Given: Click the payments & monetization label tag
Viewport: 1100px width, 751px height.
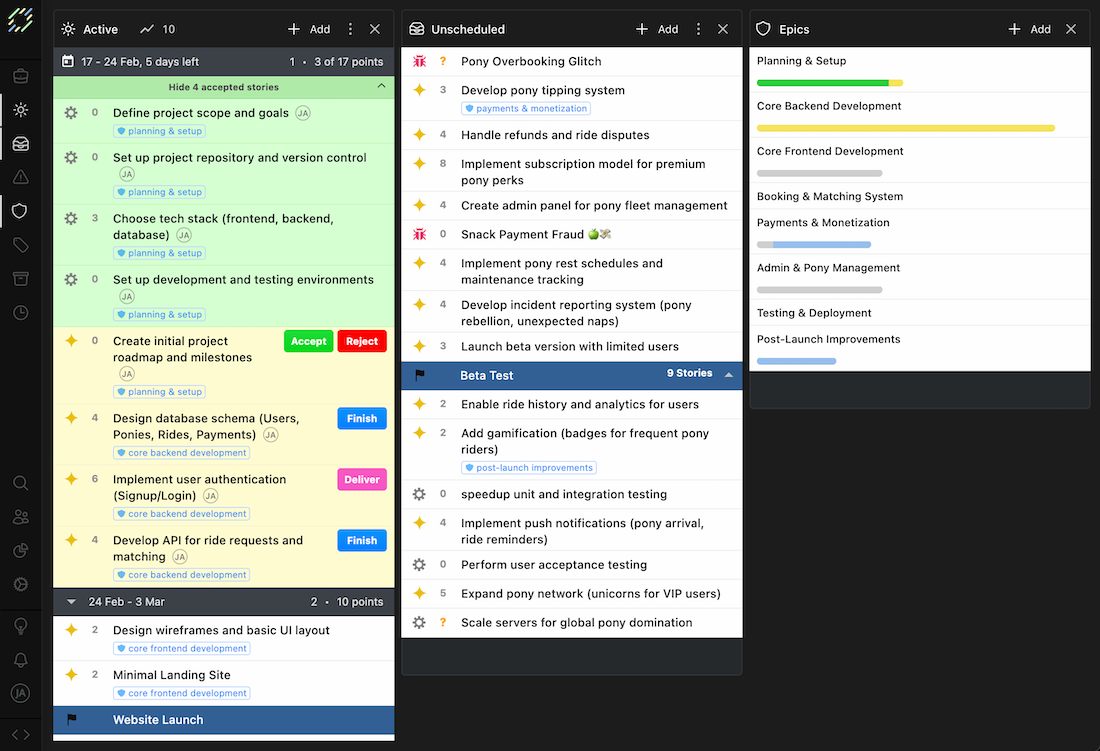Looking at the screenshot, I should click(x=525, y=109).
